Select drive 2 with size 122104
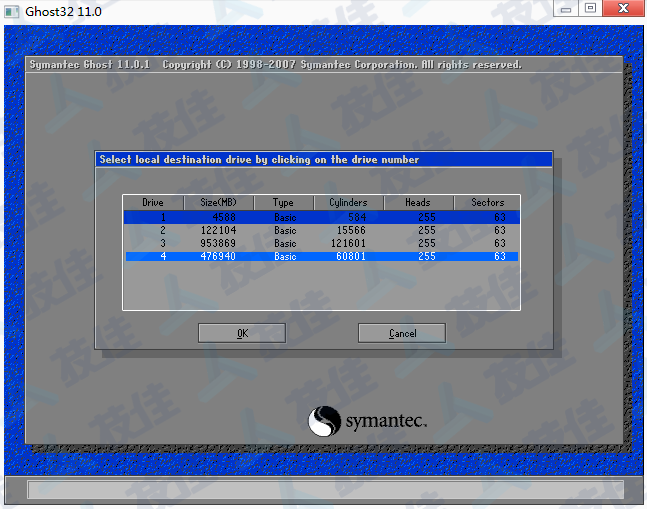The image size is (647, 509). click(322, 230)
